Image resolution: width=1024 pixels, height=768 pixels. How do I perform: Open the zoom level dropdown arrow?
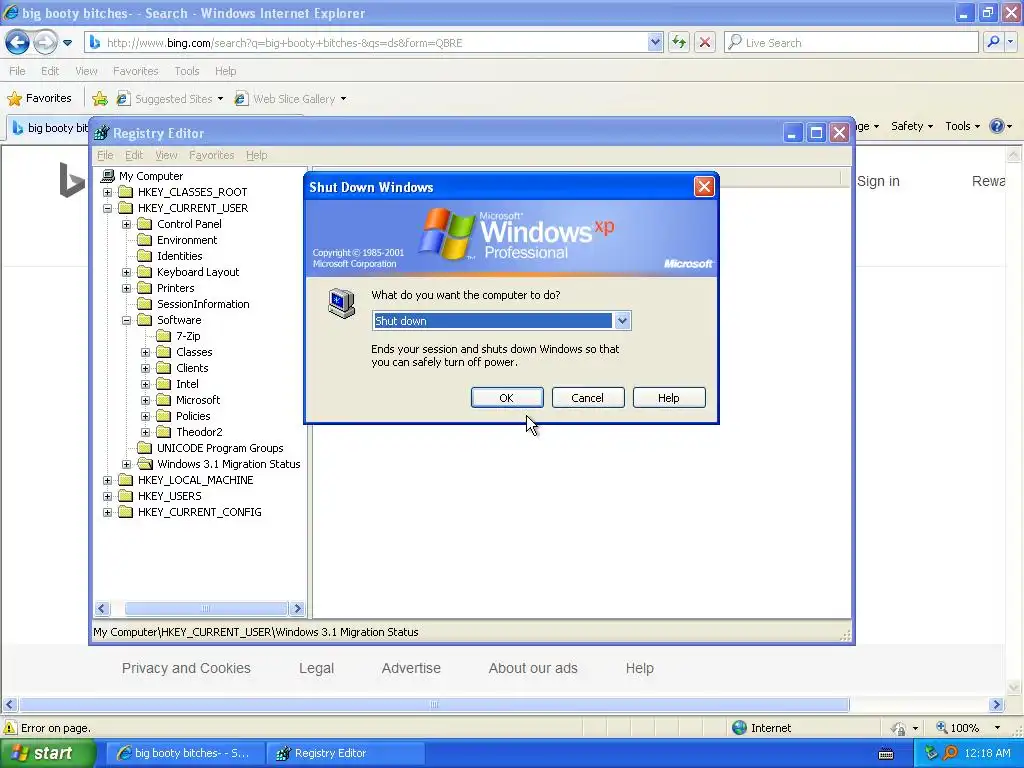(997, 728)
